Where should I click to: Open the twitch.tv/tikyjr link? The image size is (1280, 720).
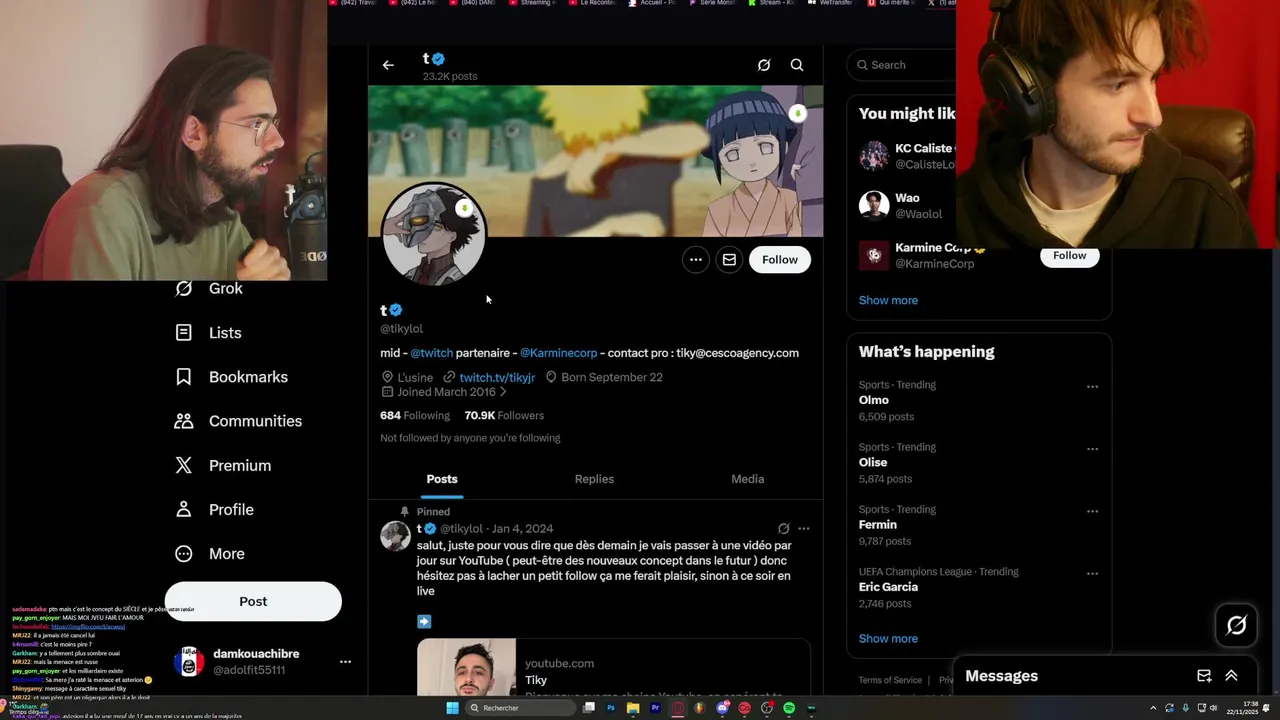pos(497,377)
